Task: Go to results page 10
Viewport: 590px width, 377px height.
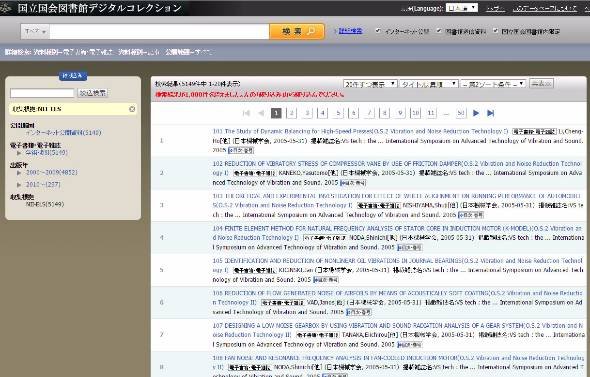Action: [415, 113]
